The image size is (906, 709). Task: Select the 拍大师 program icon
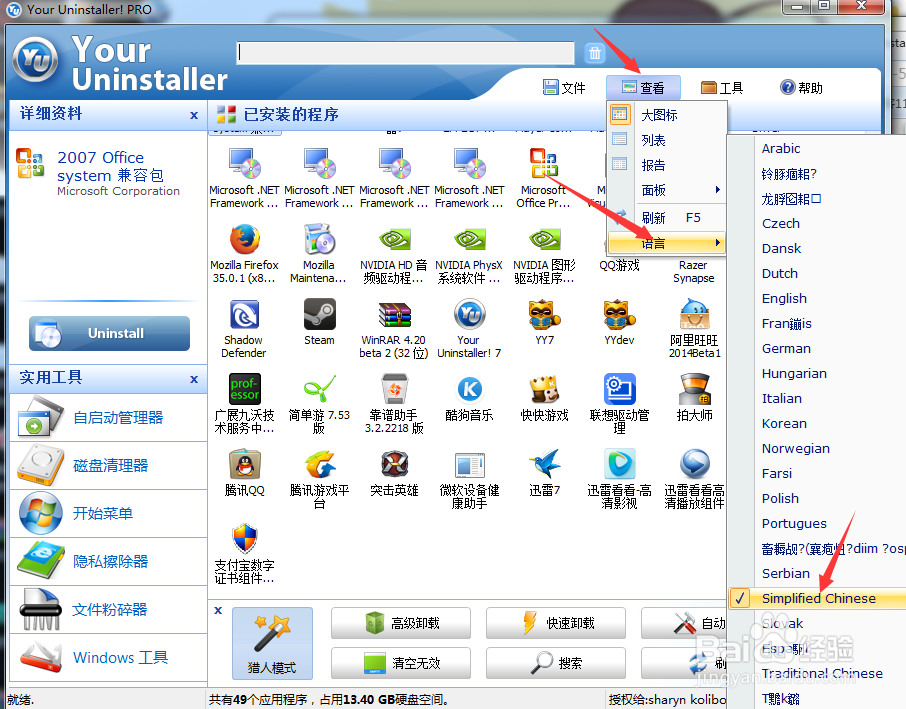[695, 389]
